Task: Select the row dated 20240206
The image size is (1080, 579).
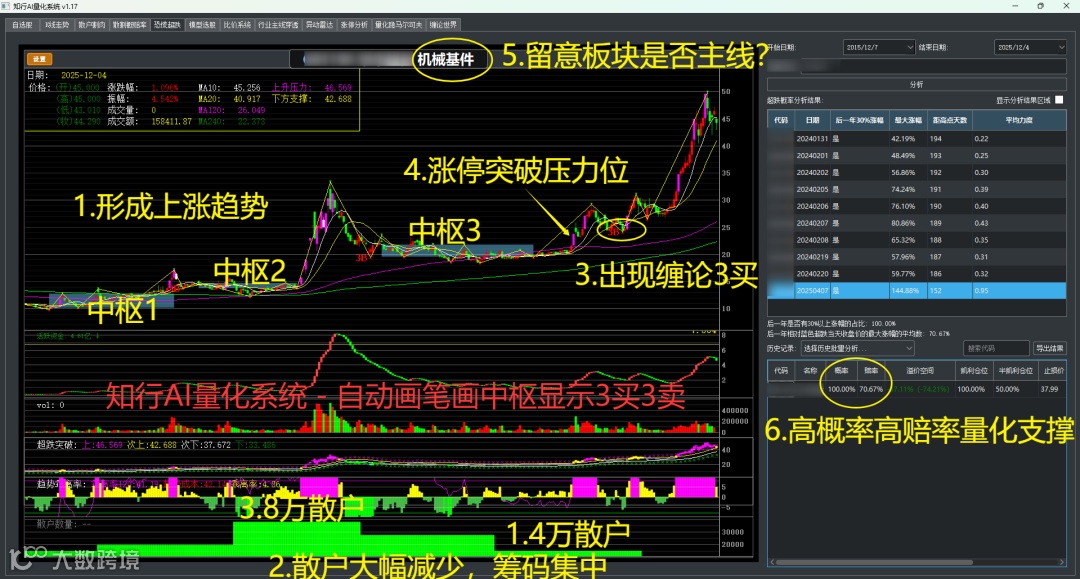Action: [x=916, y=206]
